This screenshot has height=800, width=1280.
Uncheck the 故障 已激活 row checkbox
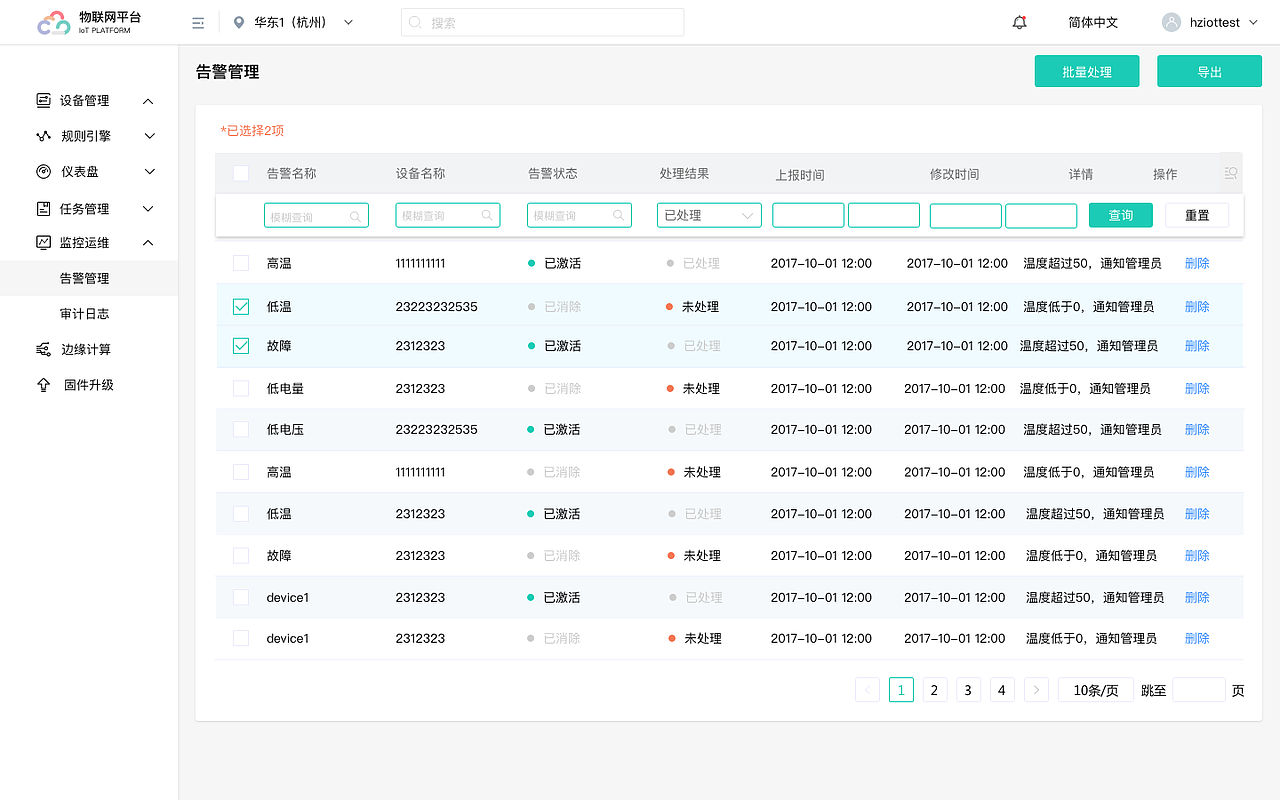tap(241, 345)
